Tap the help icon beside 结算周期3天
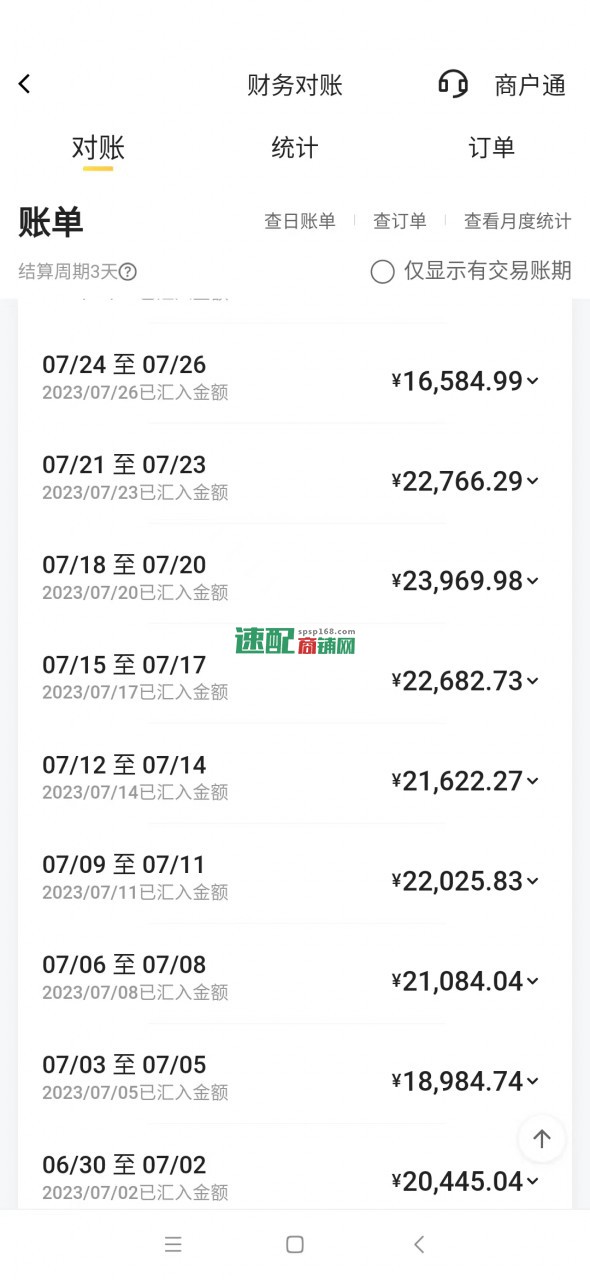The height and width of the screenshot is (1280, 590). tap(128, 271)
